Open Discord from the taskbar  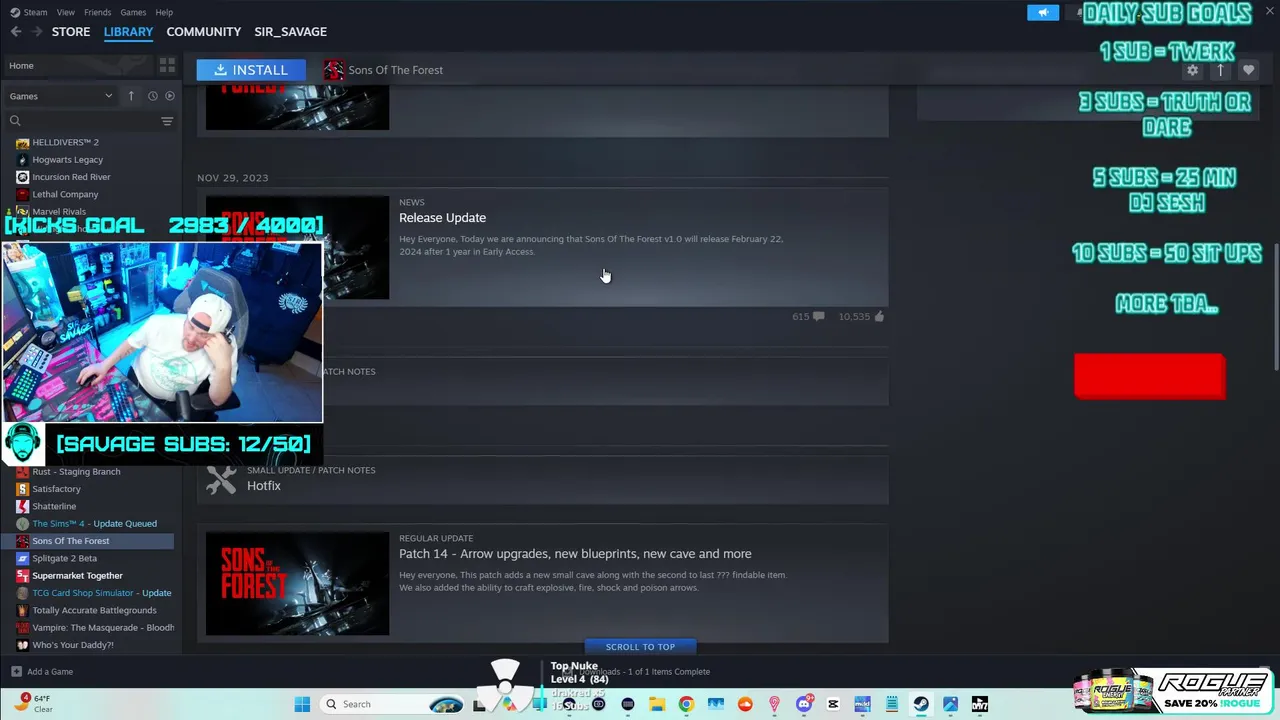pos(804,704)
